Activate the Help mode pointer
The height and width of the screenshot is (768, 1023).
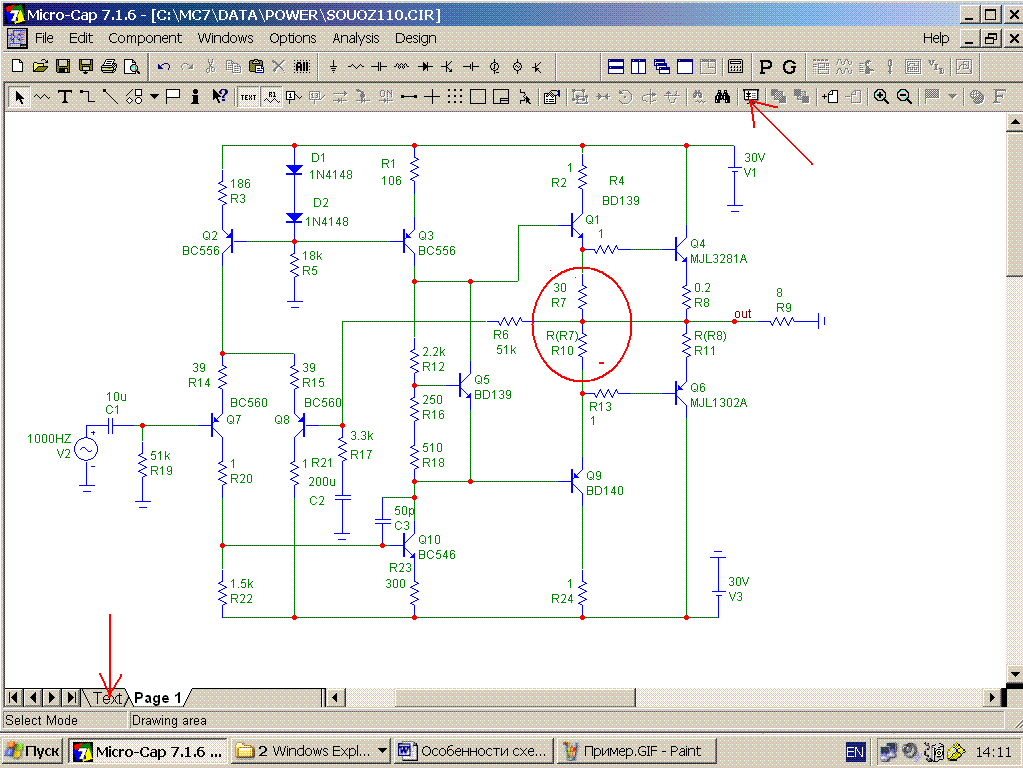coord(220,97)
